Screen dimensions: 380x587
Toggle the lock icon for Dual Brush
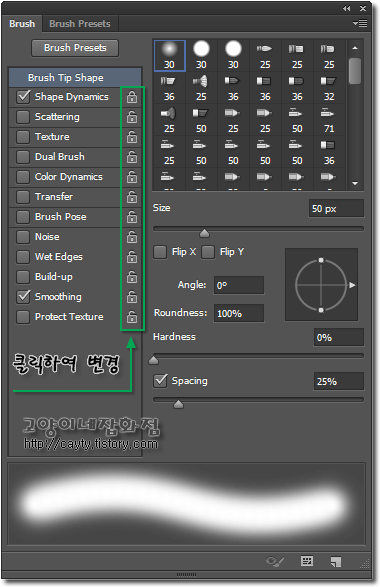click(x=132, y=157)
